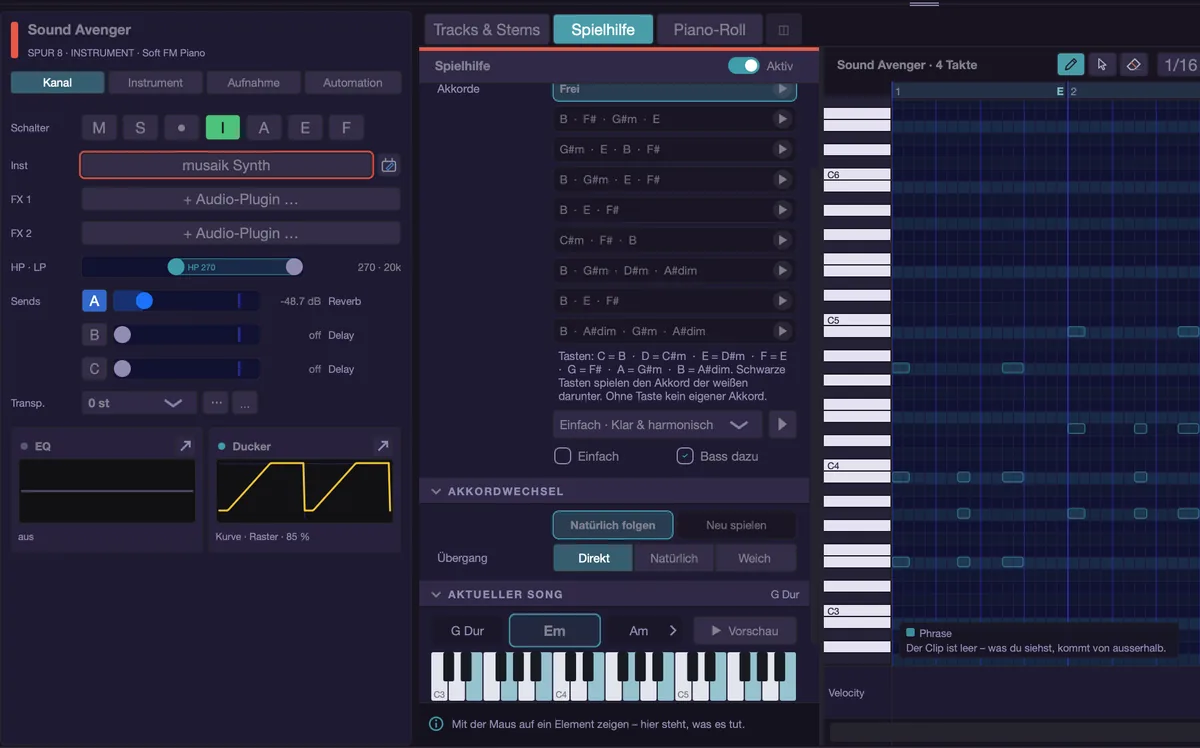Screen dimensions: 1200x748
Task: Switch to the Tracks & Stems tab
Action: point(487,30)
